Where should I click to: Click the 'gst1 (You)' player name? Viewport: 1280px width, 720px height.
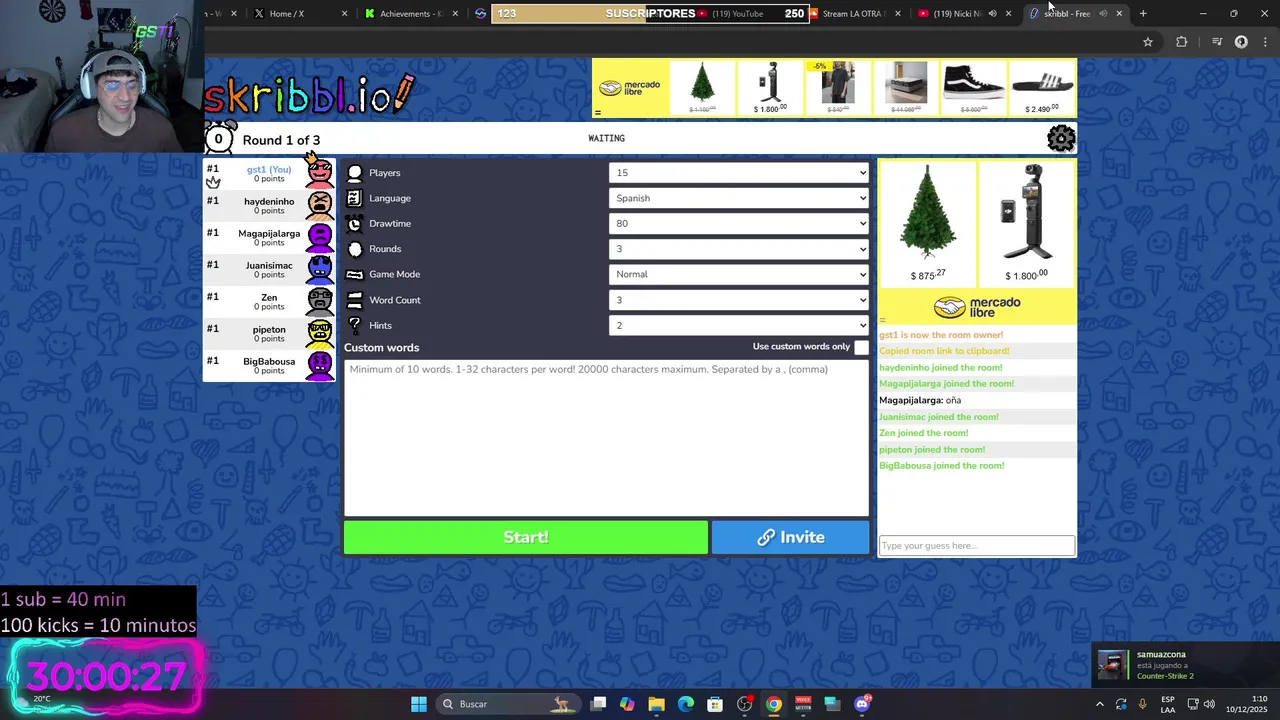[x=269, y=169]
